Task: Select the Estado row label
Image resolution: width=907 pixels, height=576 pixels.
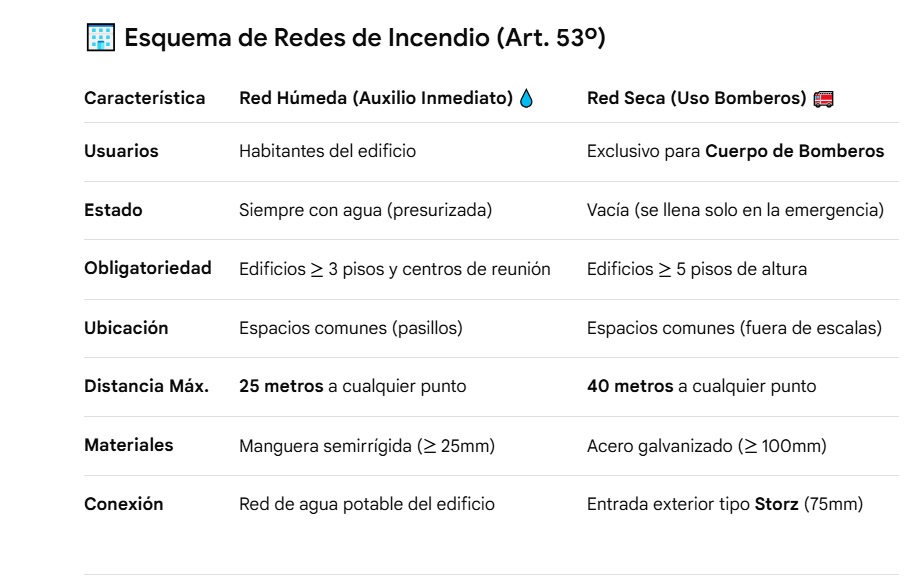Action: pyautogui.click(x=113, y=210)
